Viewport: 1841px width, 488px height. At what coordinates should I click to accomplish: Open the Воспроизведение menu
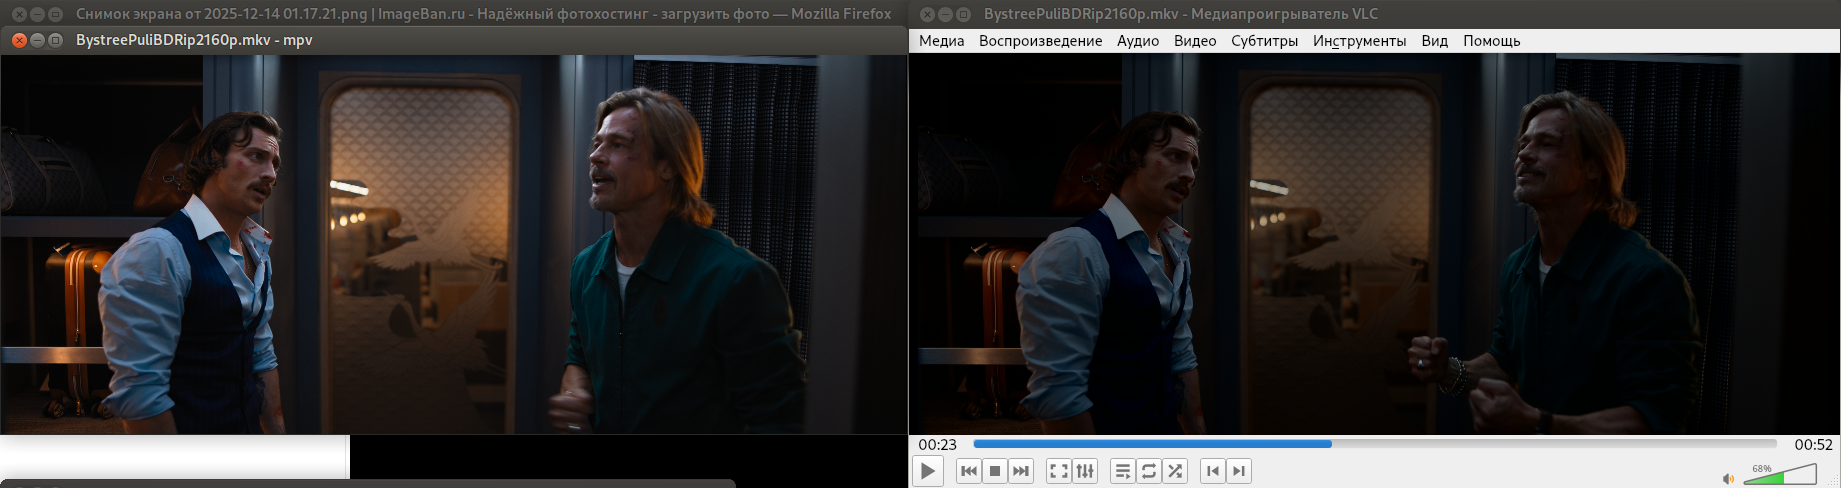click(1040, 41)
